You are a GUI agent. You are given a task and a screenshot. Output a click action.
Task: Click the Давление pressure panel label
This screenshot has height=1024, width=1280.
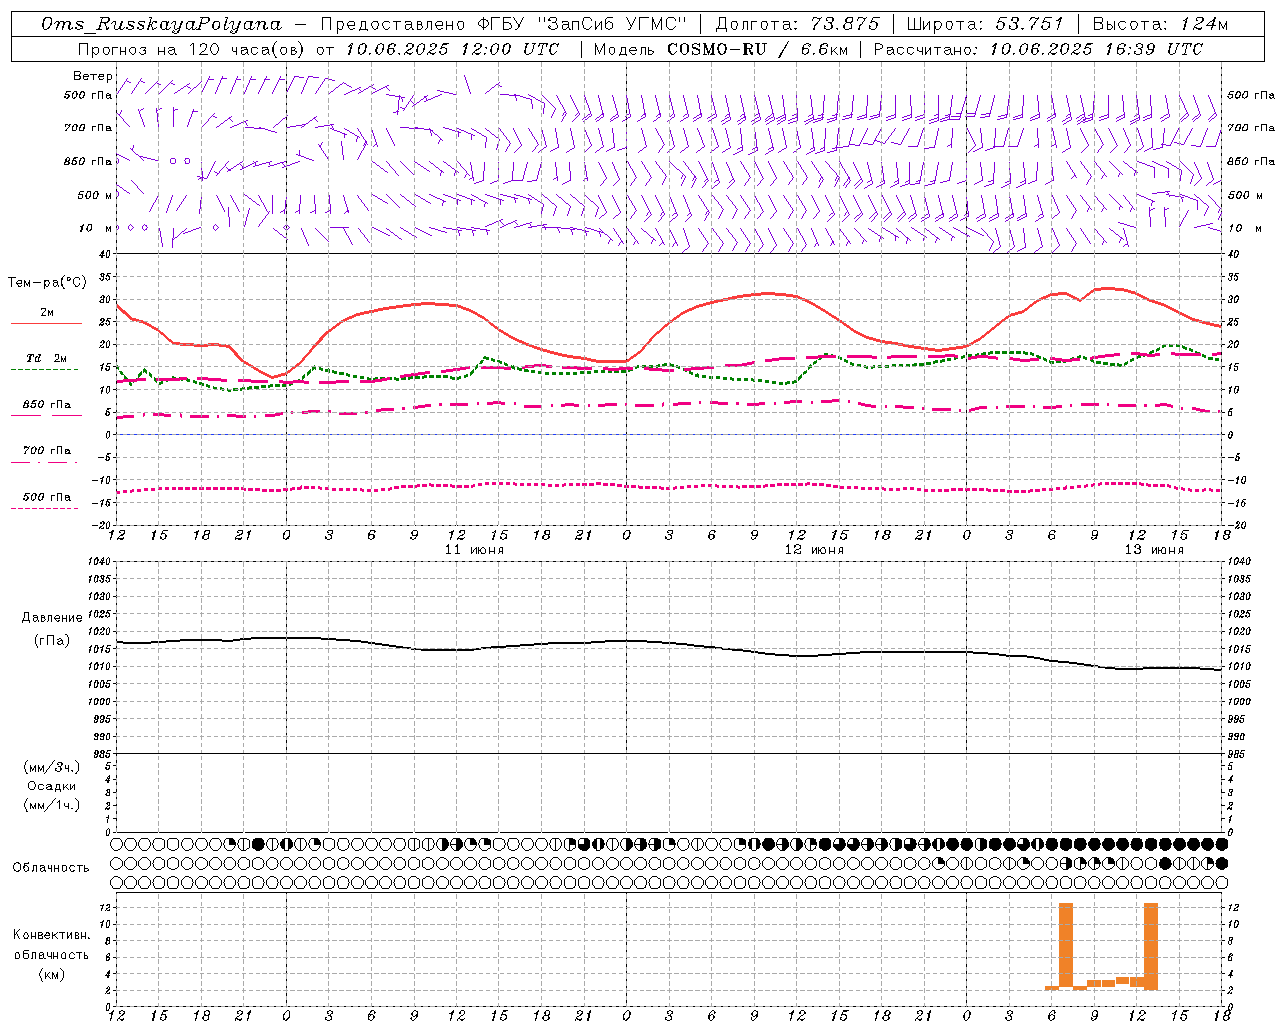tap(52, 618)
